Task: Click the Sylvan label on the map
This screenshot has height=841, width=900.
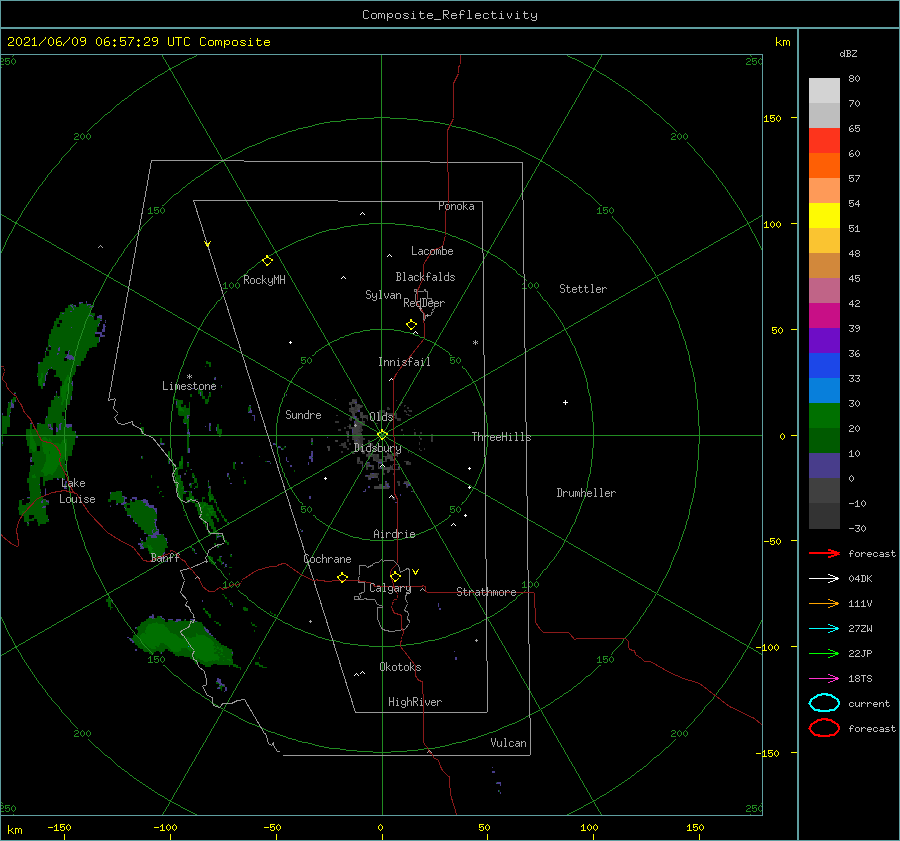Action: tap(383, 295)
